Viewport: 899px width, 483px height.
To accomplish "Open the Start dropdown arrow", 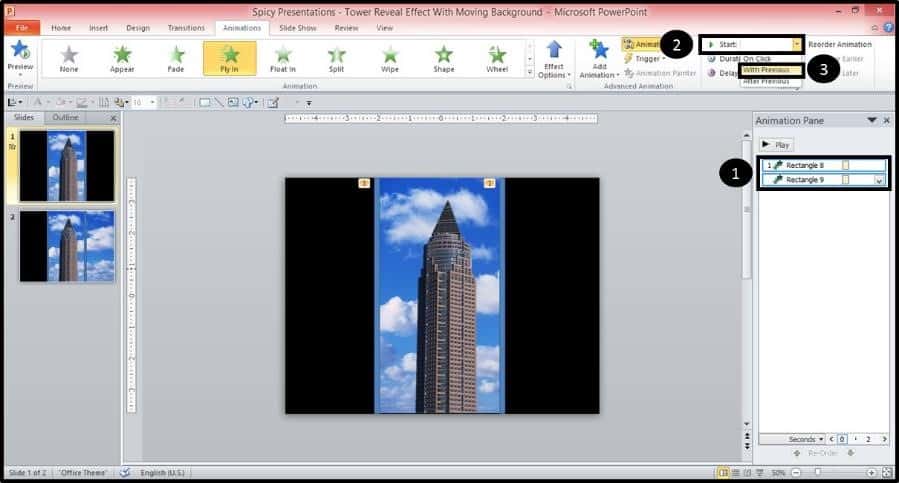I will pyautogui.click(x=796, y=44).
